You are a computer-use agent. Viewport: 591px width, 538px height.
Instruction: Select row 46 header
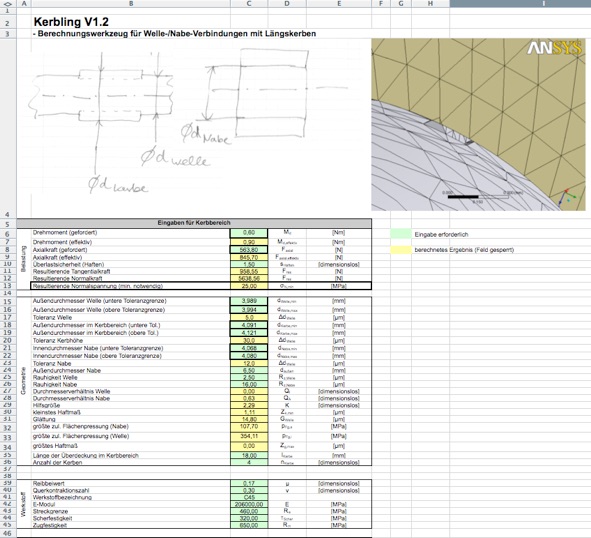(8, 533)
